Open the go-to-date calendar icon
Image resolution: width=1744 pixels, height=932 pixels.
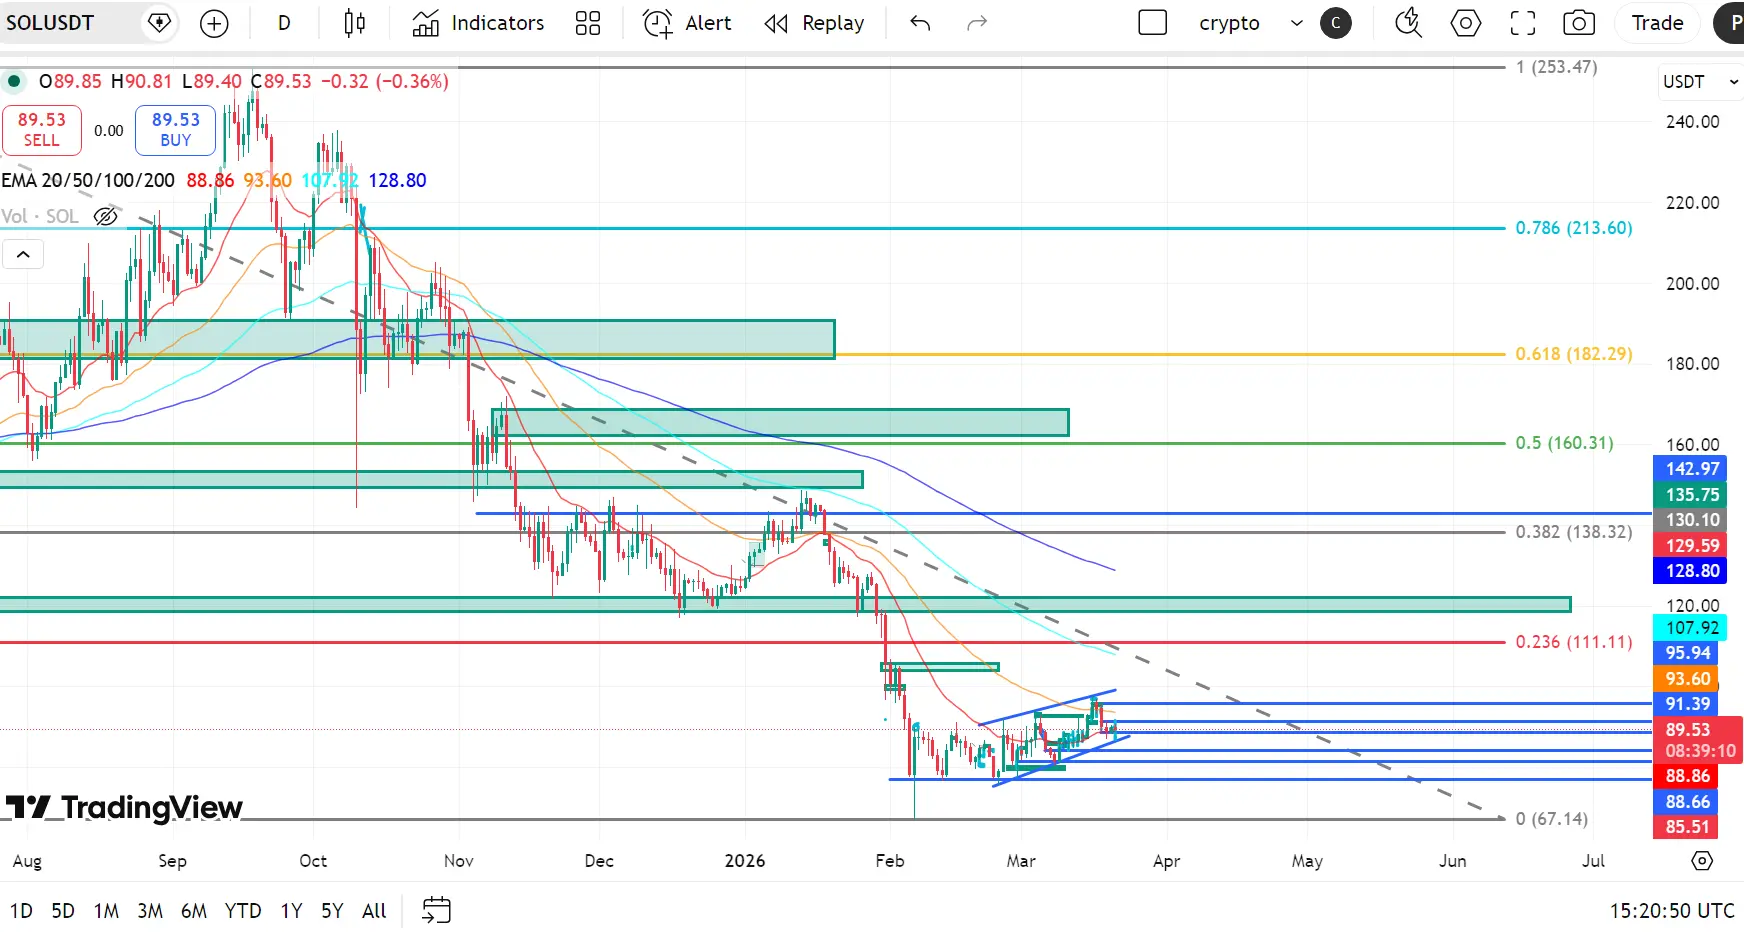[436, 910]
